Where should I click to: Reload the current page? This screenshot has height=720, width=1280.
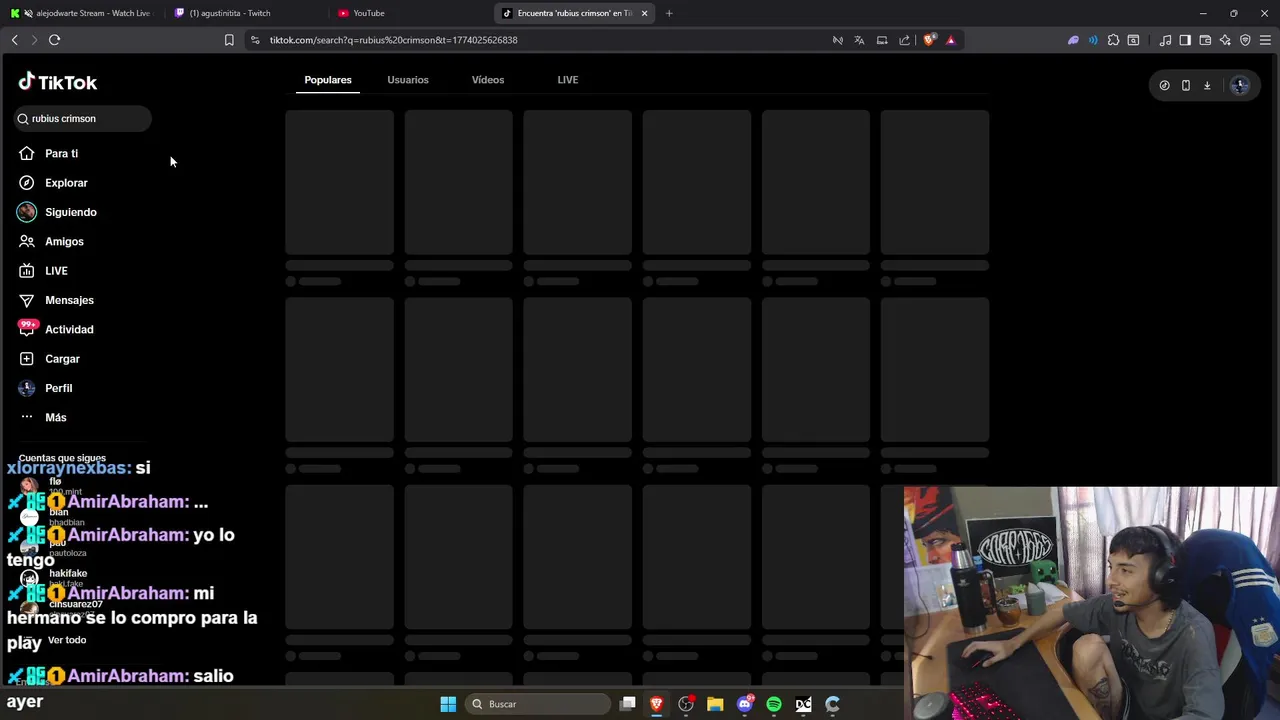(54, 40)
